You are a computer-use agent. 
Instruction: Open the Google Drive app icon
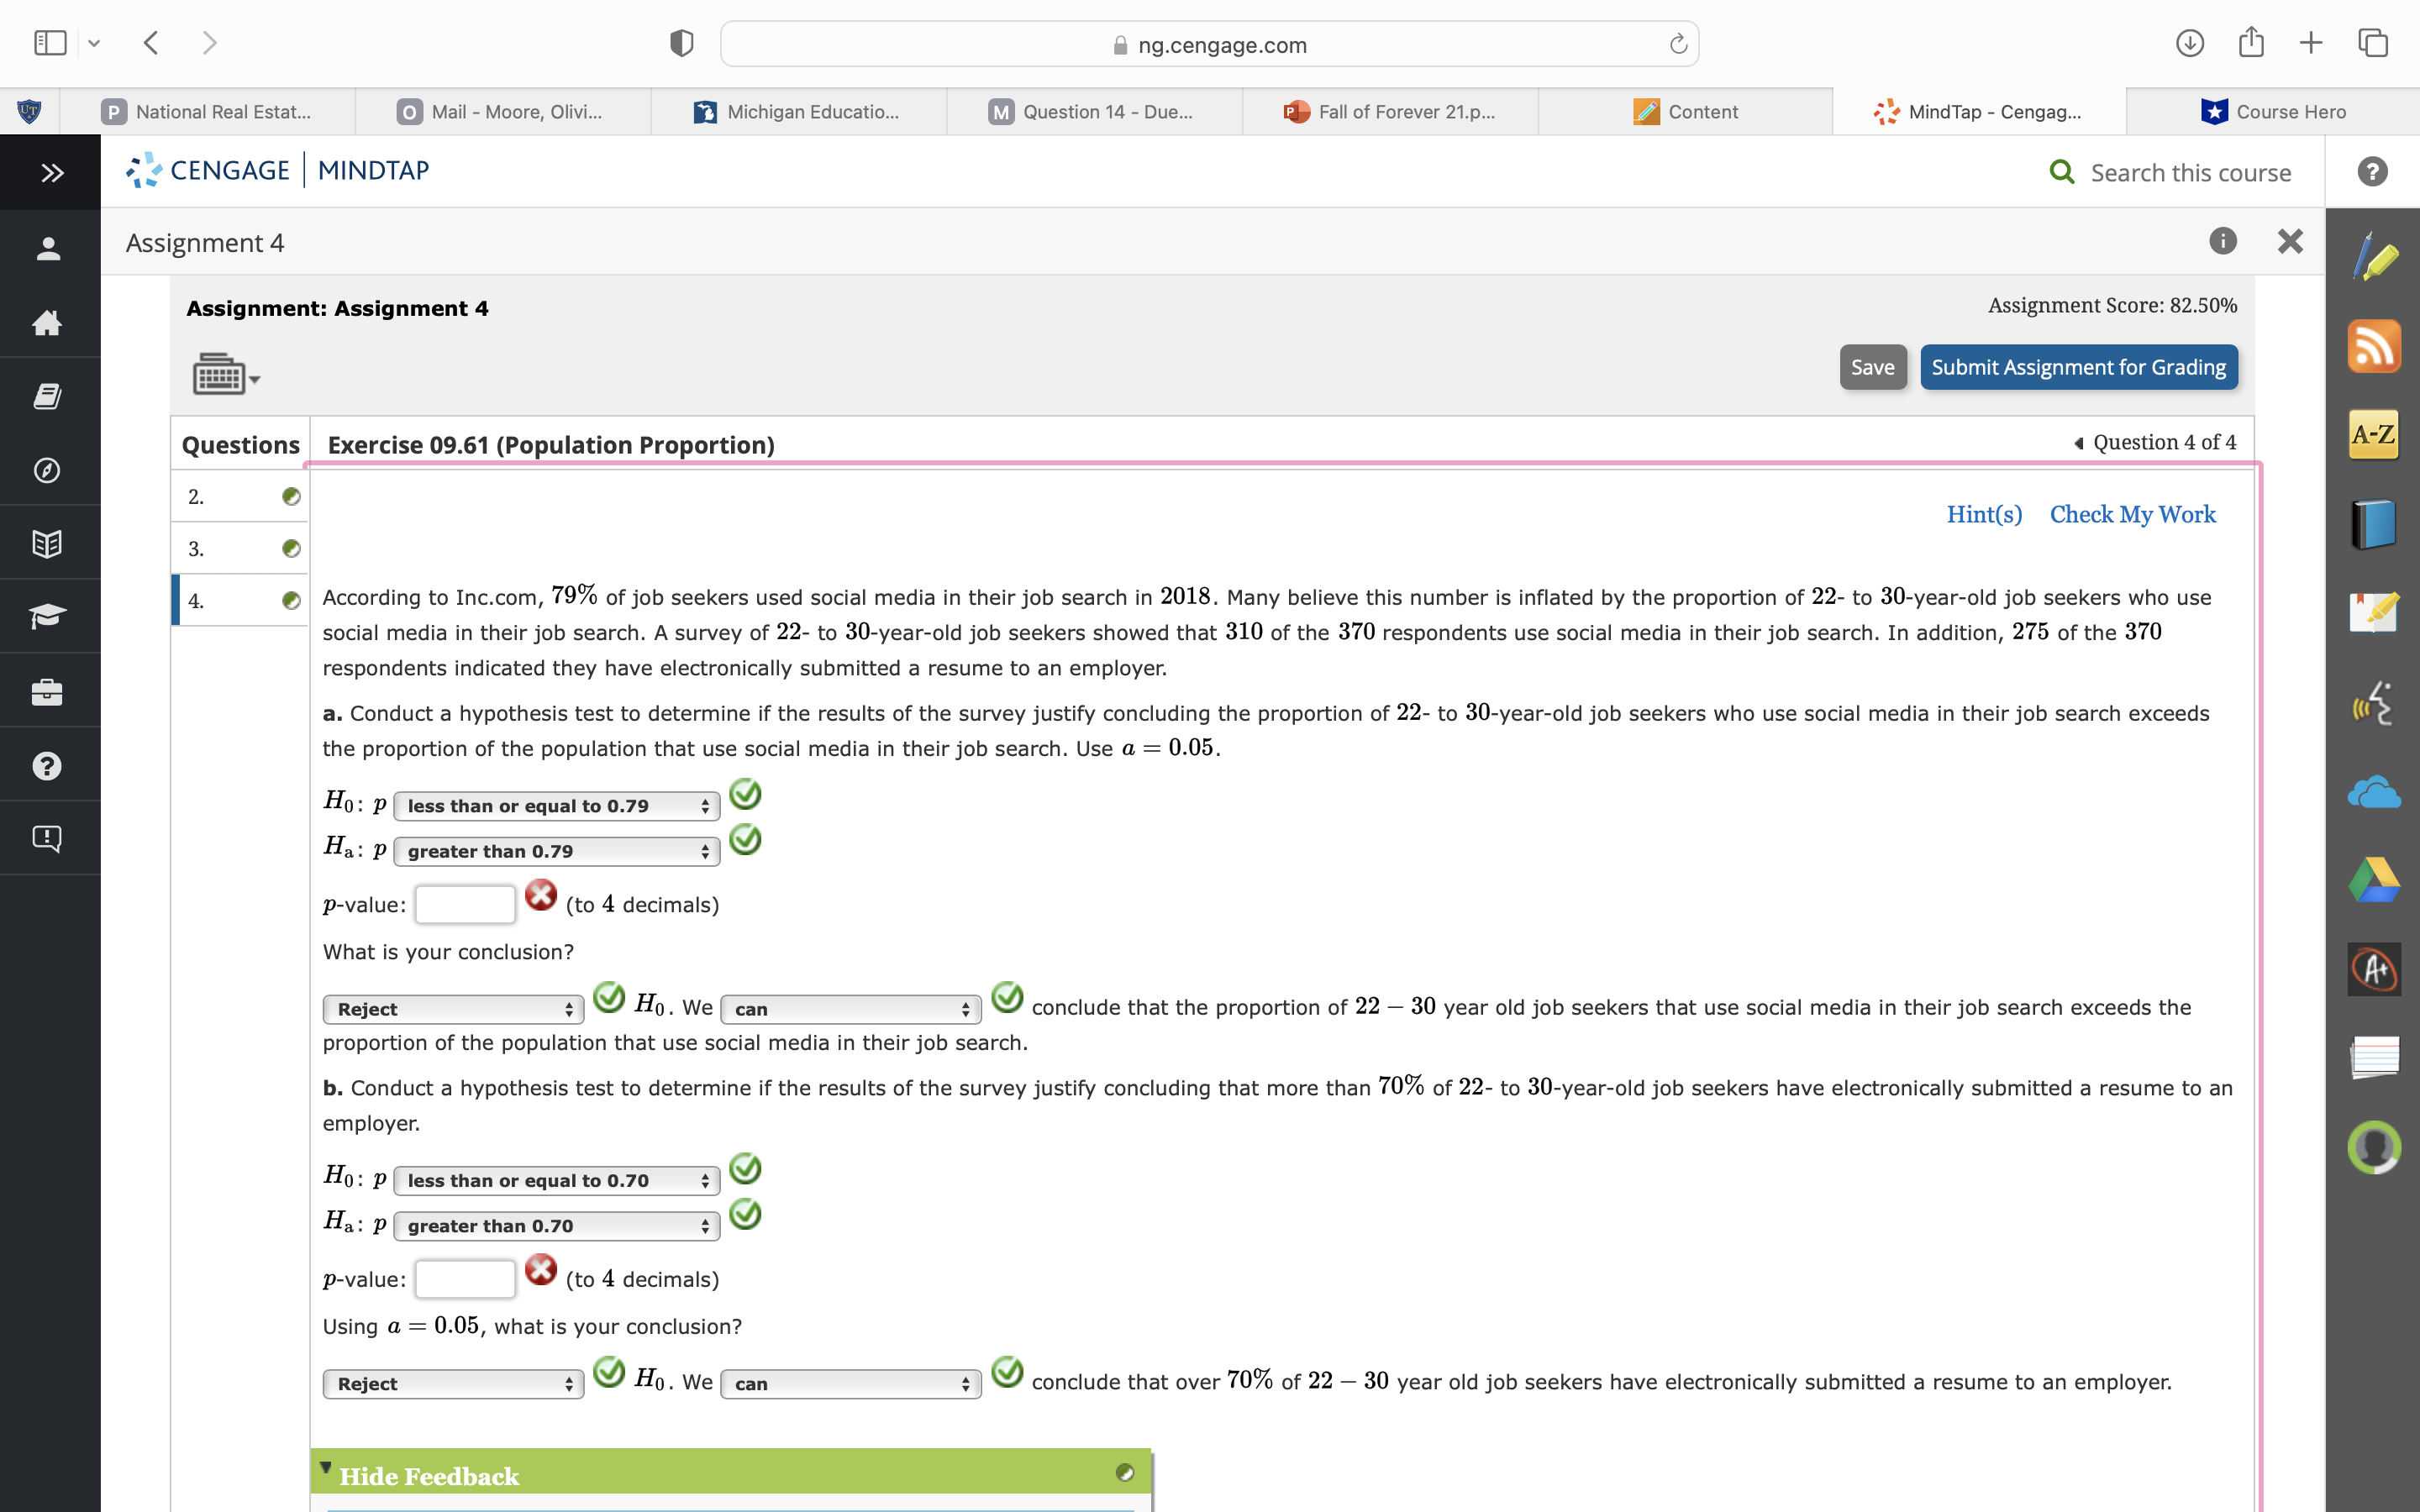click(2373, 880)
